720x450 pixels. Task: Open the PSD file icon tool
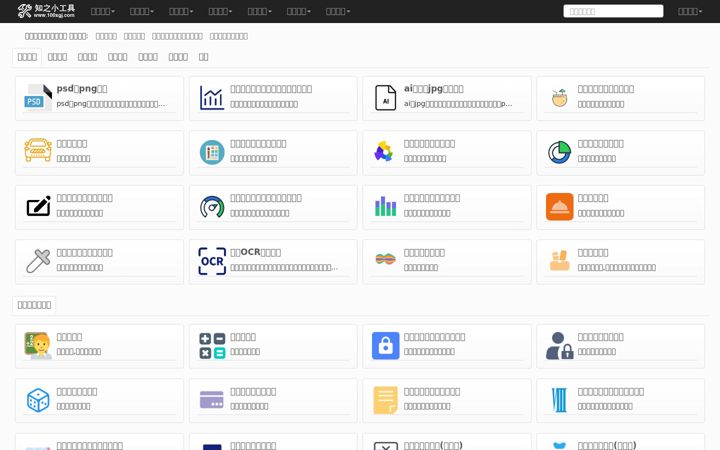point(38,97)
